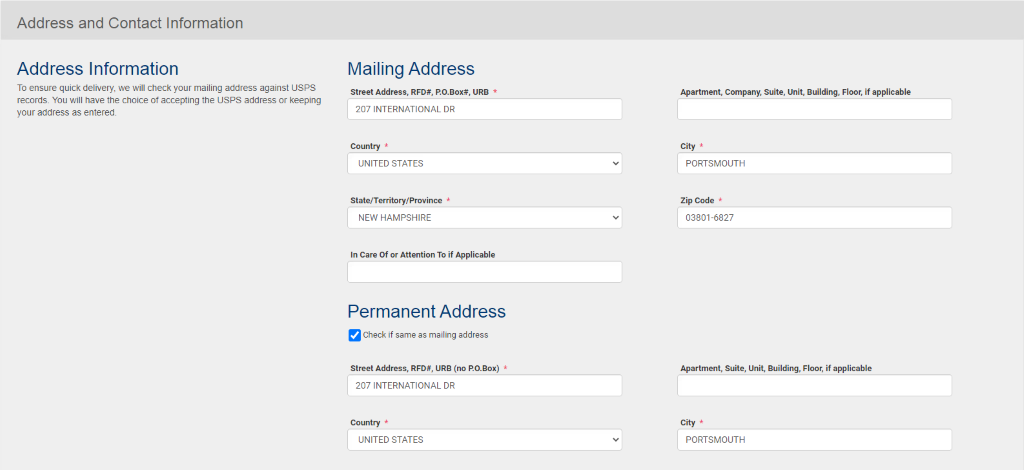Click the Address and Contact Information header title
The width and height of the screenshot is (1024, 470).
130,22
